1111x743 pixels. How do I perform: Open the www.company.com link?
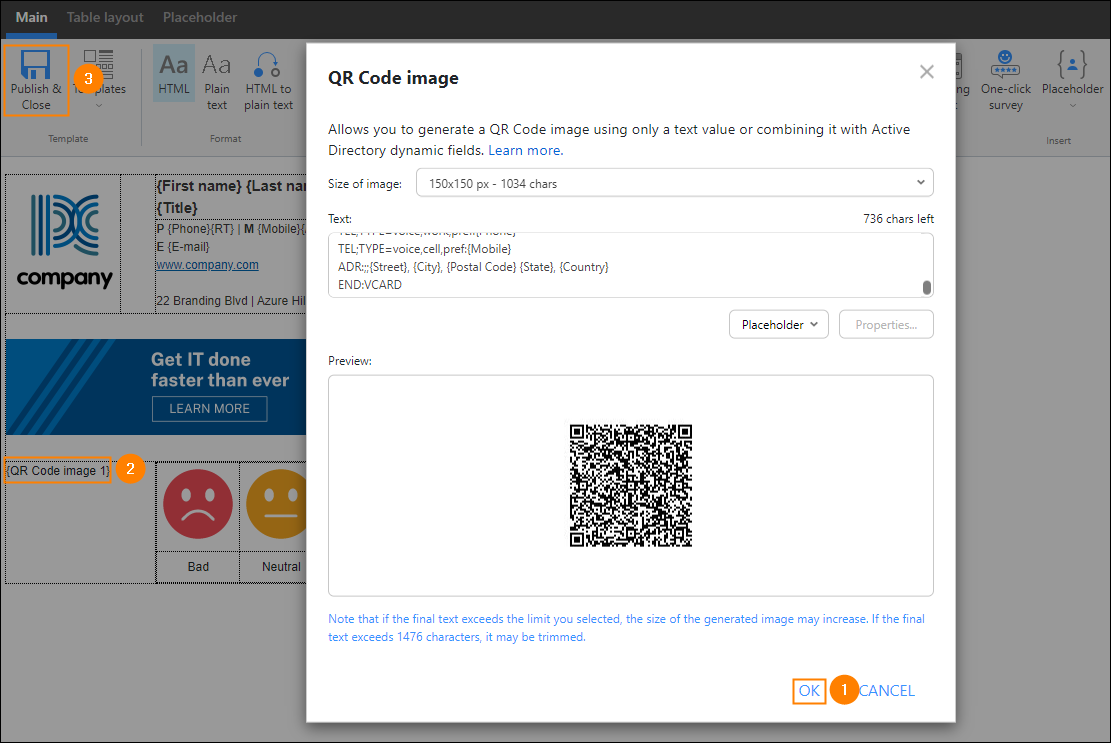point(207,265)
